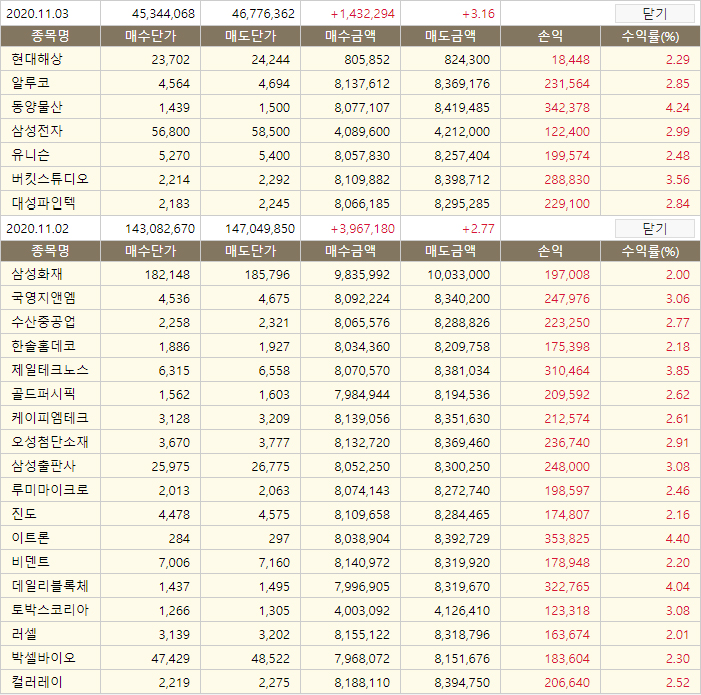The image size is (701, 695).
Task: Click total return rate +3.16
Action: click(x=478, y=14)
